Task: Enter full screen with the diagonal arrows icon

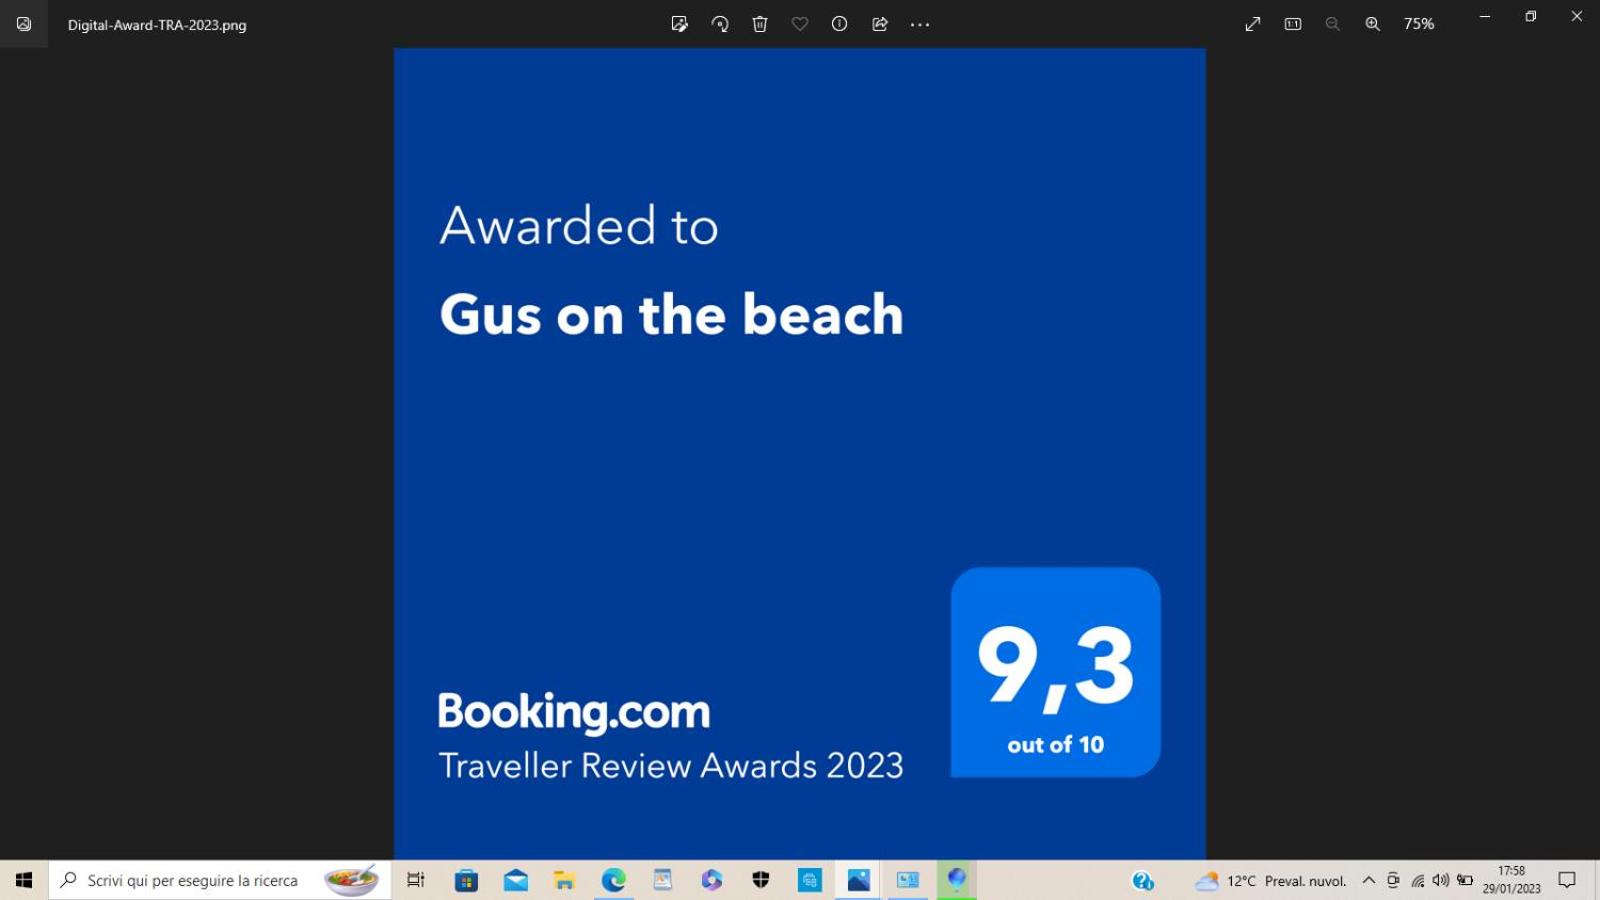Action: coord(1253,24)
